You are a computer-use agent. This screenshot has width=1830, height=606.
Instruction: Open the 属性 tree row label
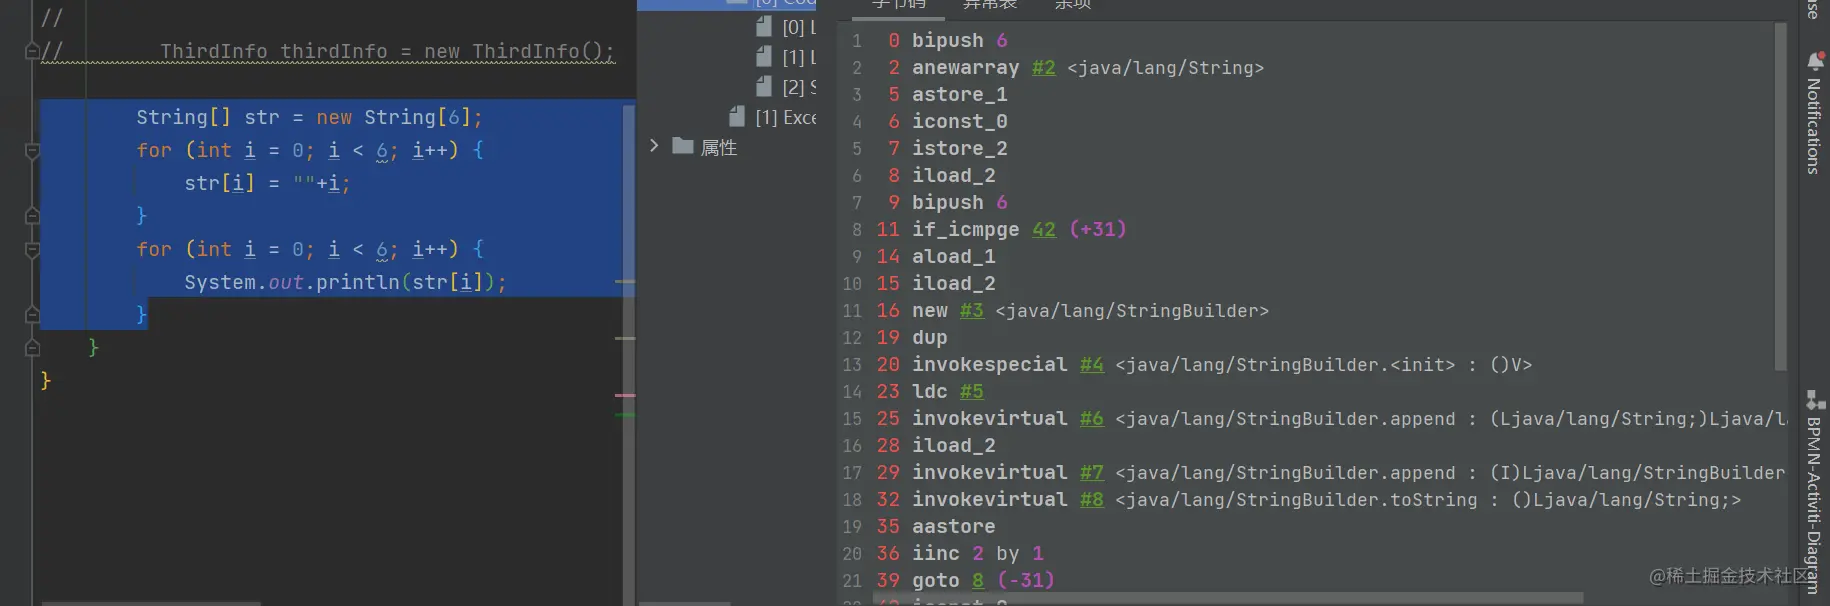(x=718, y=147)
